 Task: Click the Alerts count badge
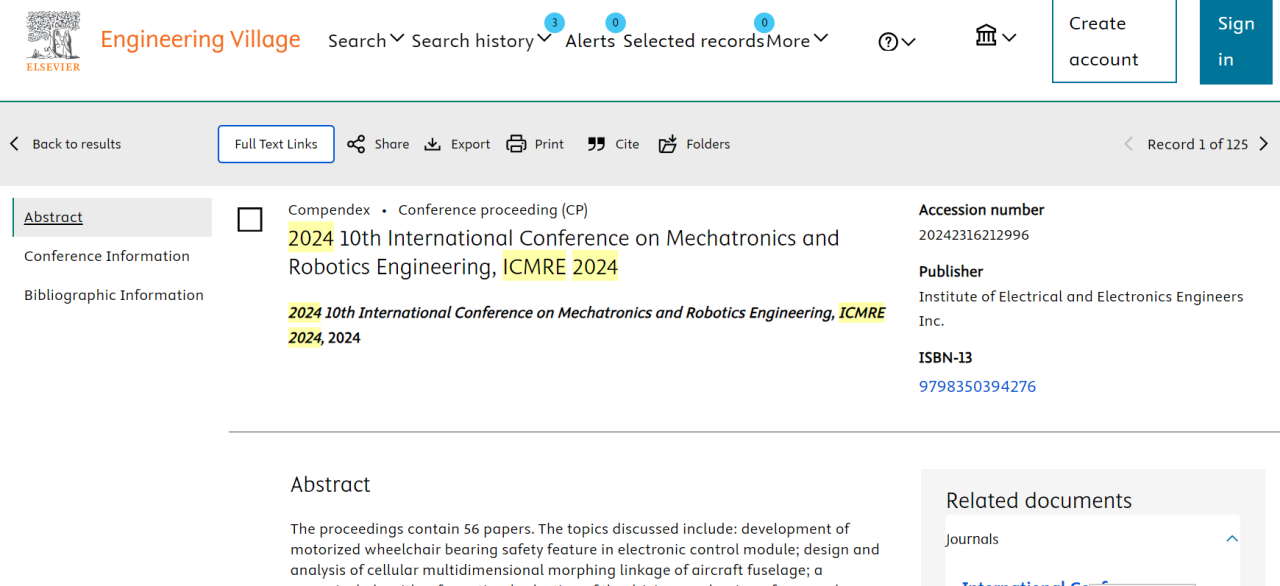[x=616, y=22]
